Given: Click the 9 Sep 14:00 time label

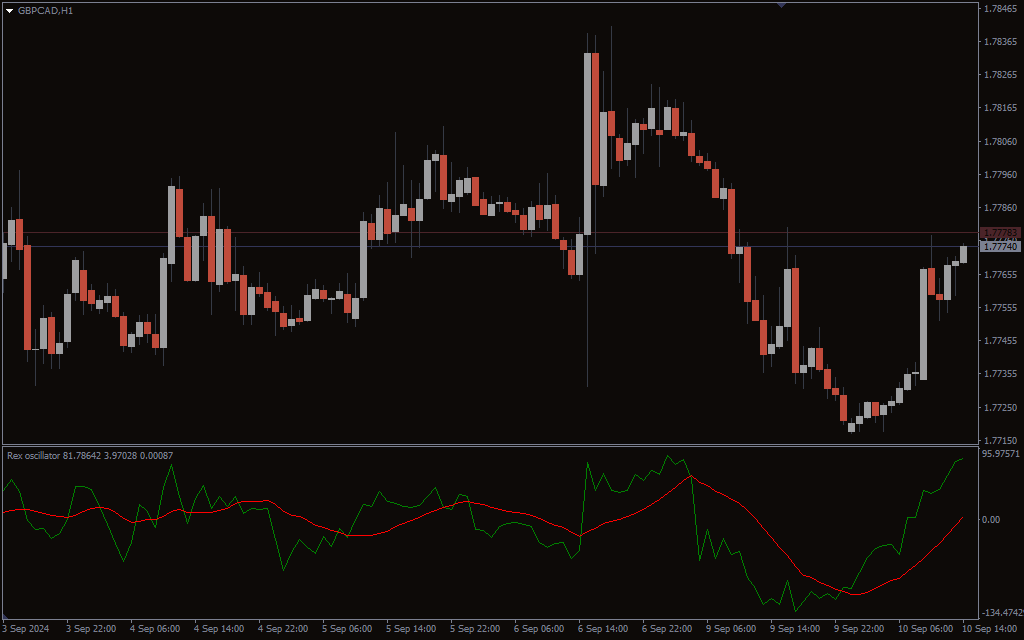Looking at the screenshot, I should [x=796, y=629].
